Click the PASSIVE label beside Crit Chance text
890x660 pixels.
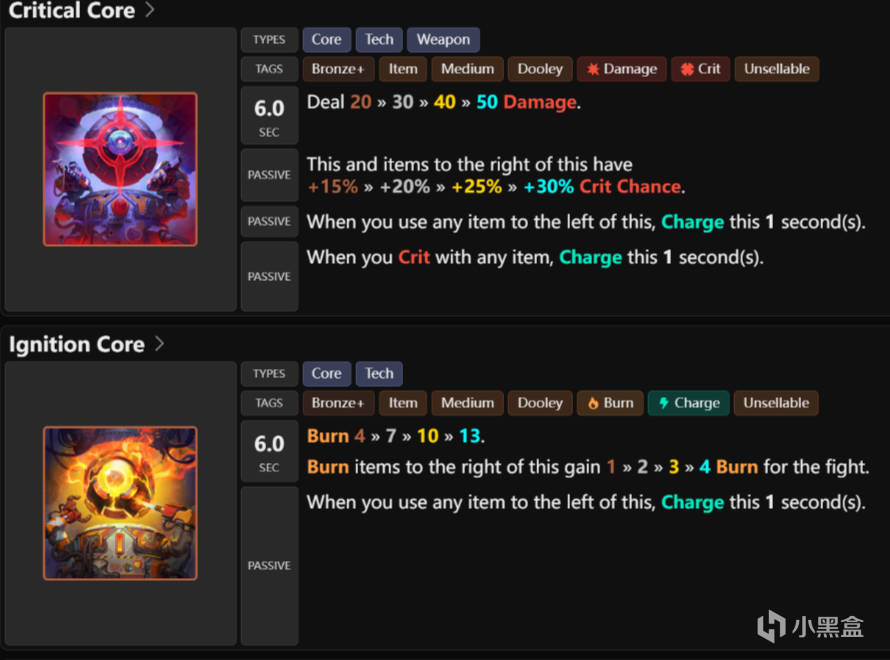[x=270, y=175]
